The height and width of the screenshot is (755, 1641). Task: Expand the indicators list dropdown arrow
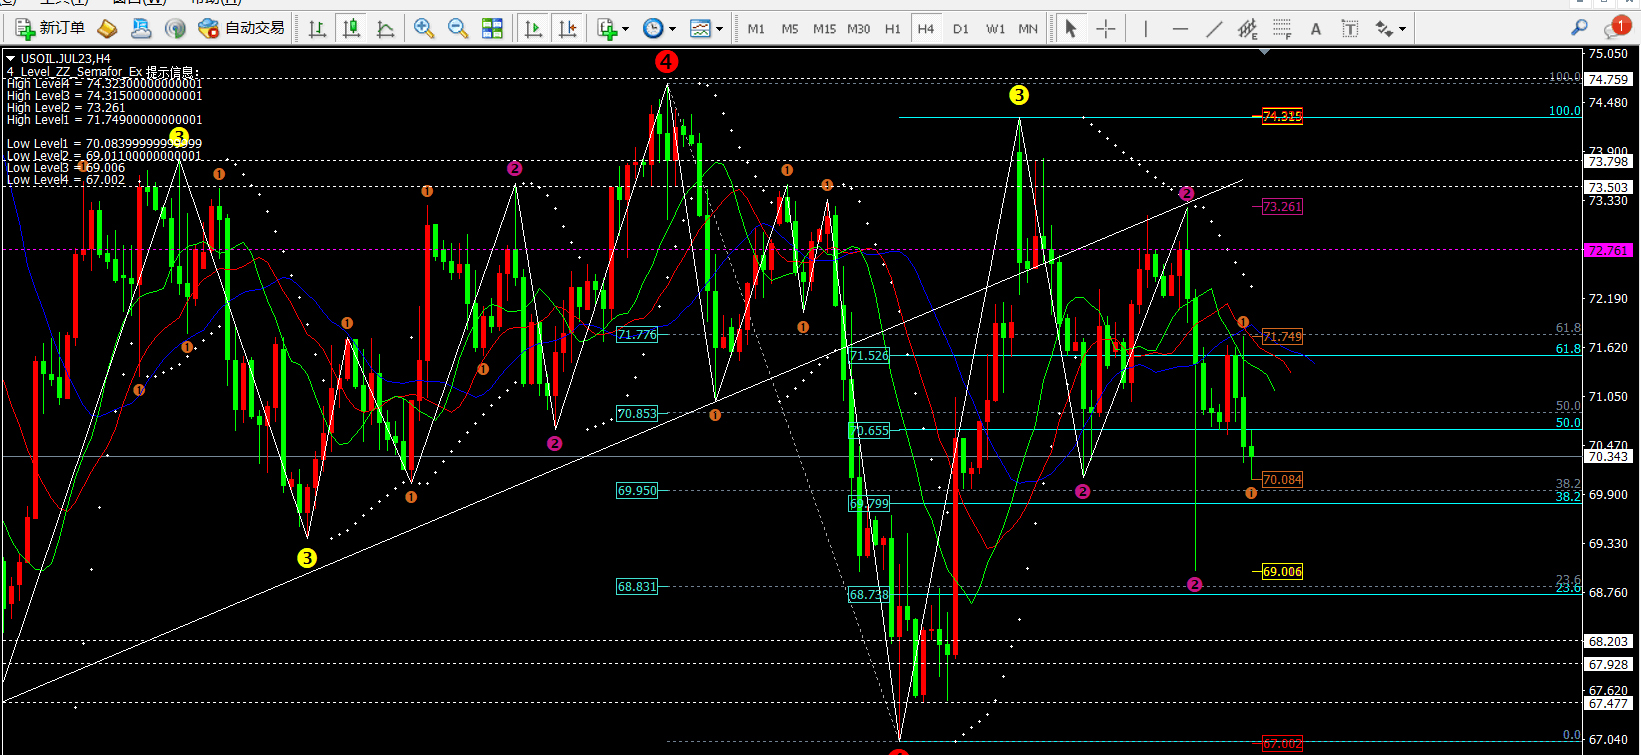click(x=626, y=29)
